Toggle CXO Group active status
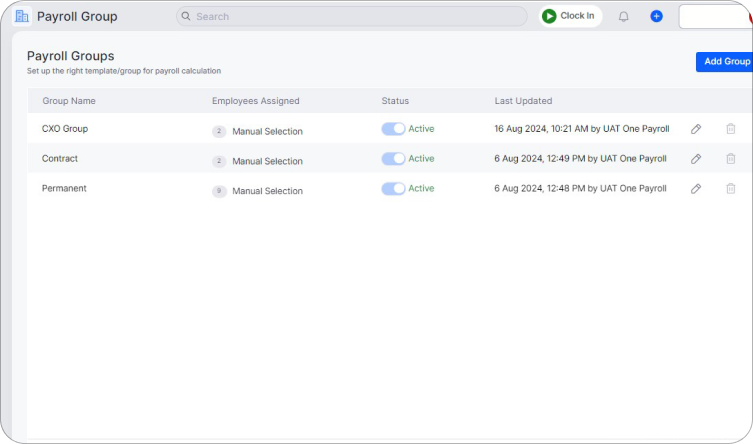The image size is (753, 444). [x=393, y=129]
